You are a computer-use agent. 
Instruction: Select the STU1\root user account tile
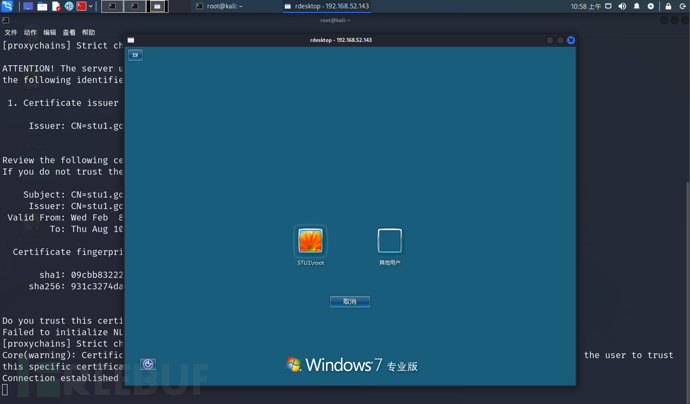coord(311,241)
